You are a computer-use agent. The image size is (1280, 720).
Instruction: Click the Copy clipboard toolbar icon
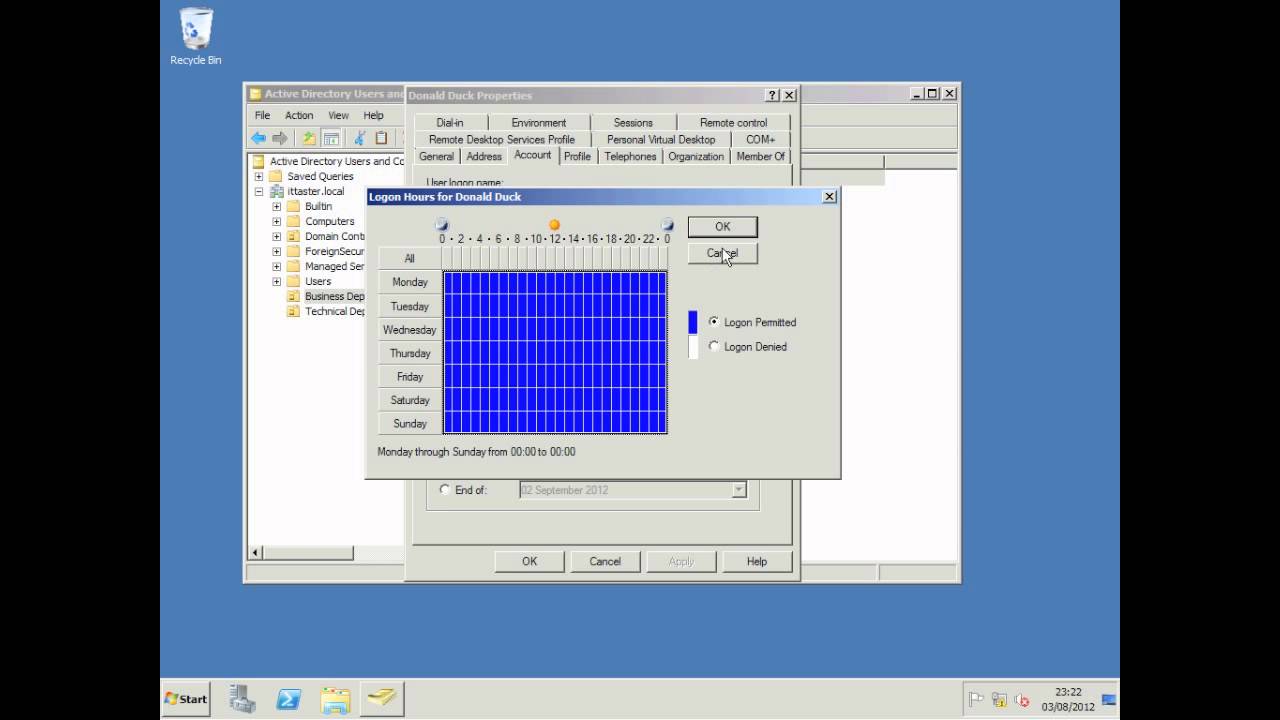pyautogui.click(x=381, y=138)
